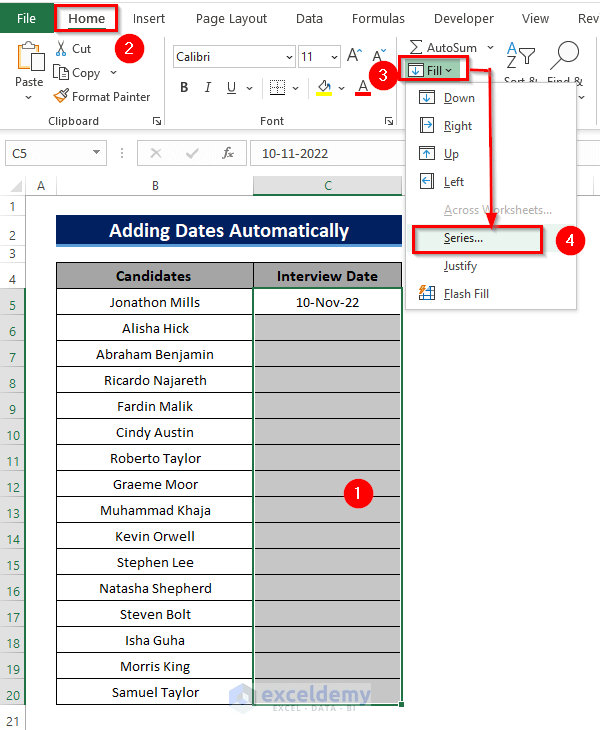
Task: Expand the Copy options arrow
Action: click(x=114, y=73)
